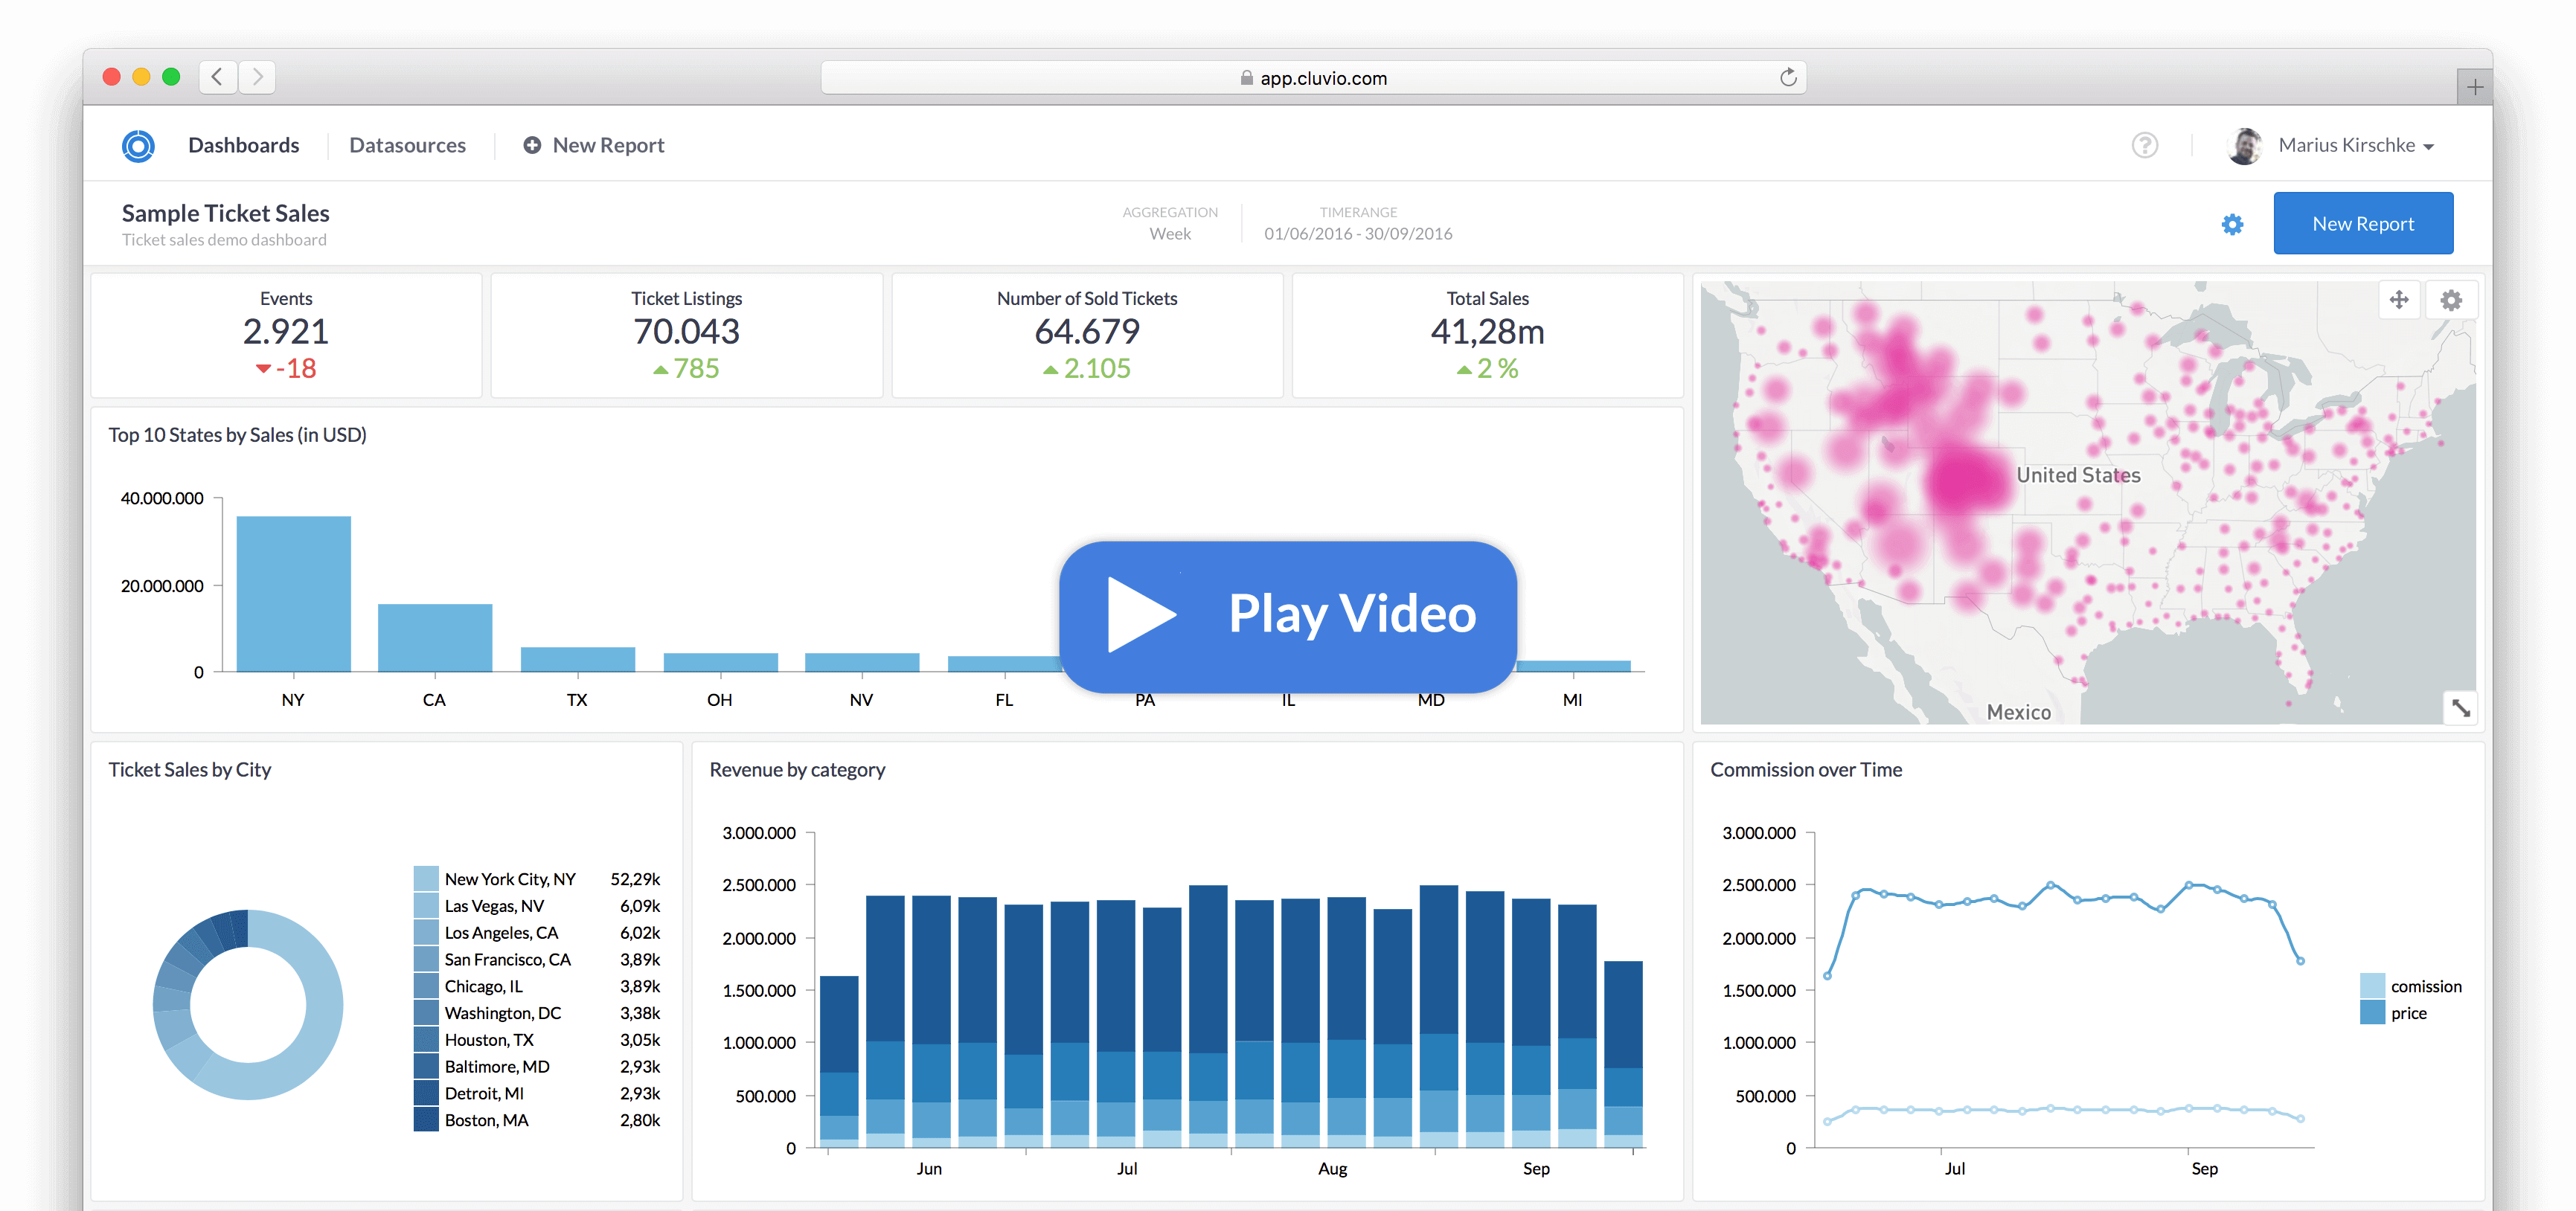Open dashboard settings gear icon
Screen dimensions: 2576x1211
point(2232,224)
